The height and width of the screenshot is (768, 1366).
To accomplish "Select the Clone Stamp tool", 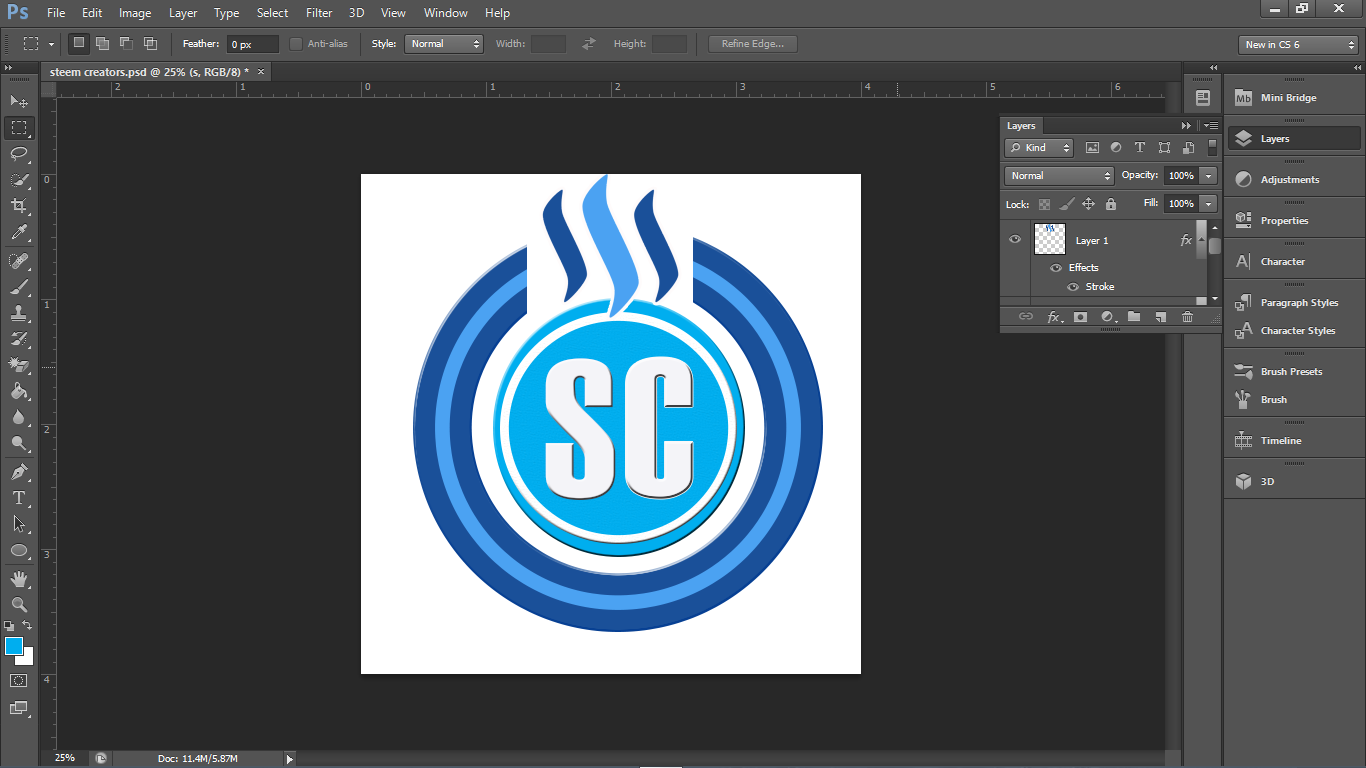I will 19,313.
